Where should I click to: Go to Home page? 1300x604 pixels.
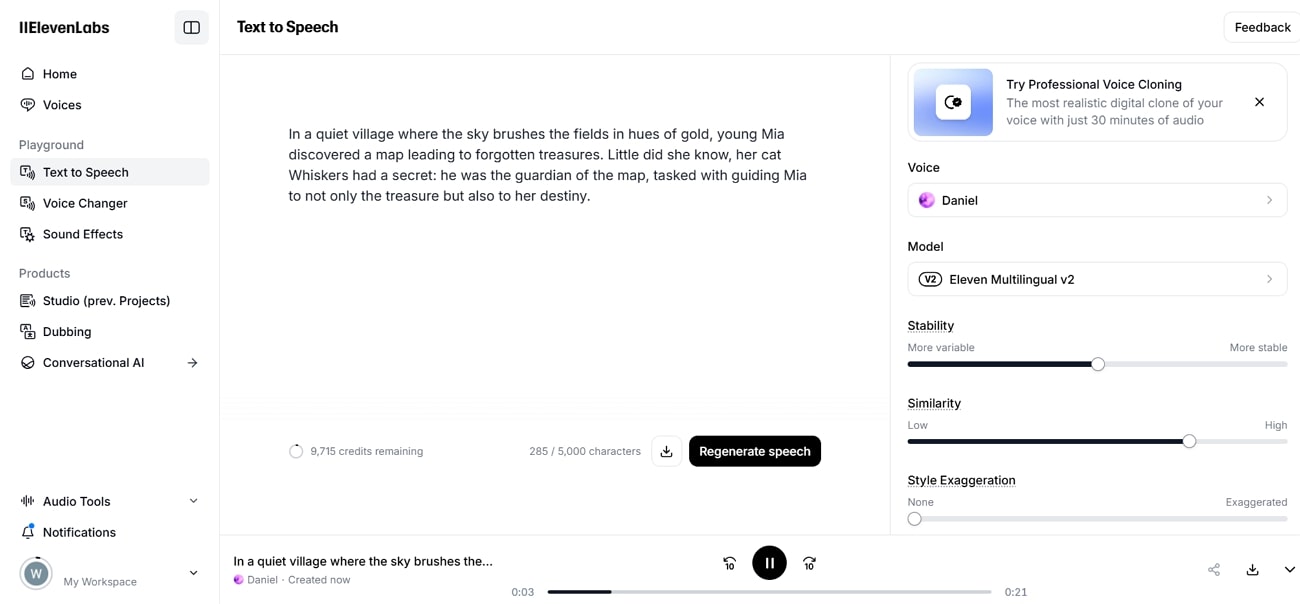pyautogui.click(x=110, y=74)
